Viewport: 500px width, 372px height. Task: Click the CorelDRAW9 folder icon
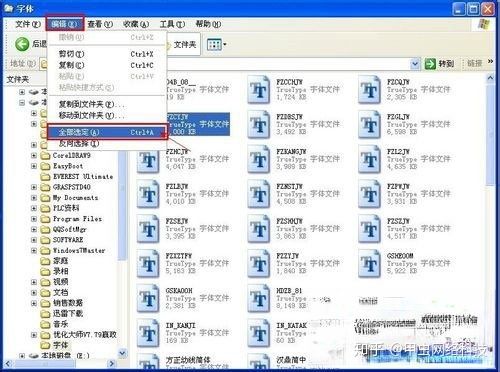[x=45, y=155]
